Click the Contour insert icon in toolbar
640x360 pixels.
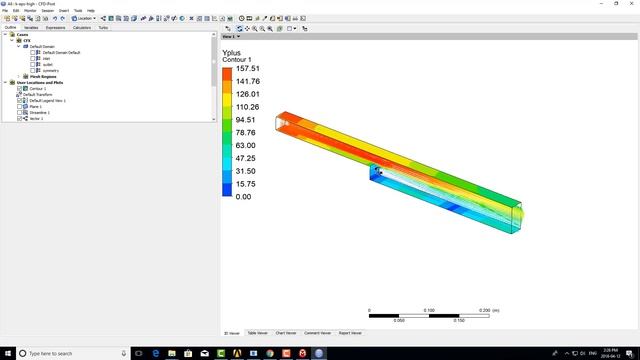point(111,18)
